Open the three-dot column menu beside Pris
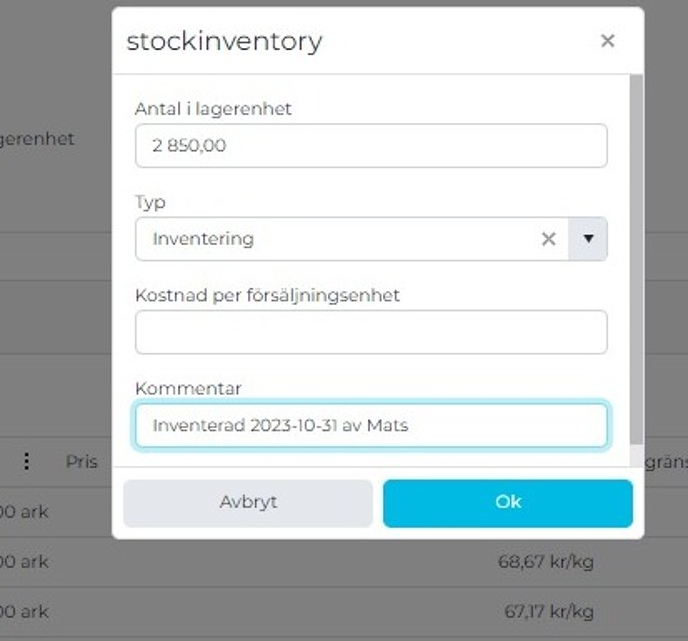 click(x=27, y=461)
